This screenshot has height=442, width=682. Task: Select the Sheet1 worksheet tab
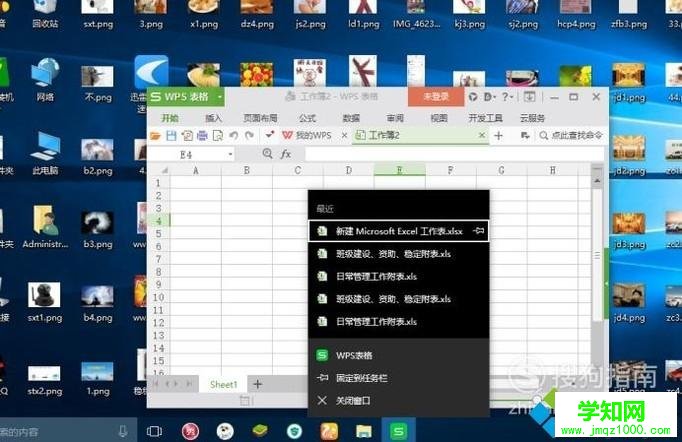224,385
